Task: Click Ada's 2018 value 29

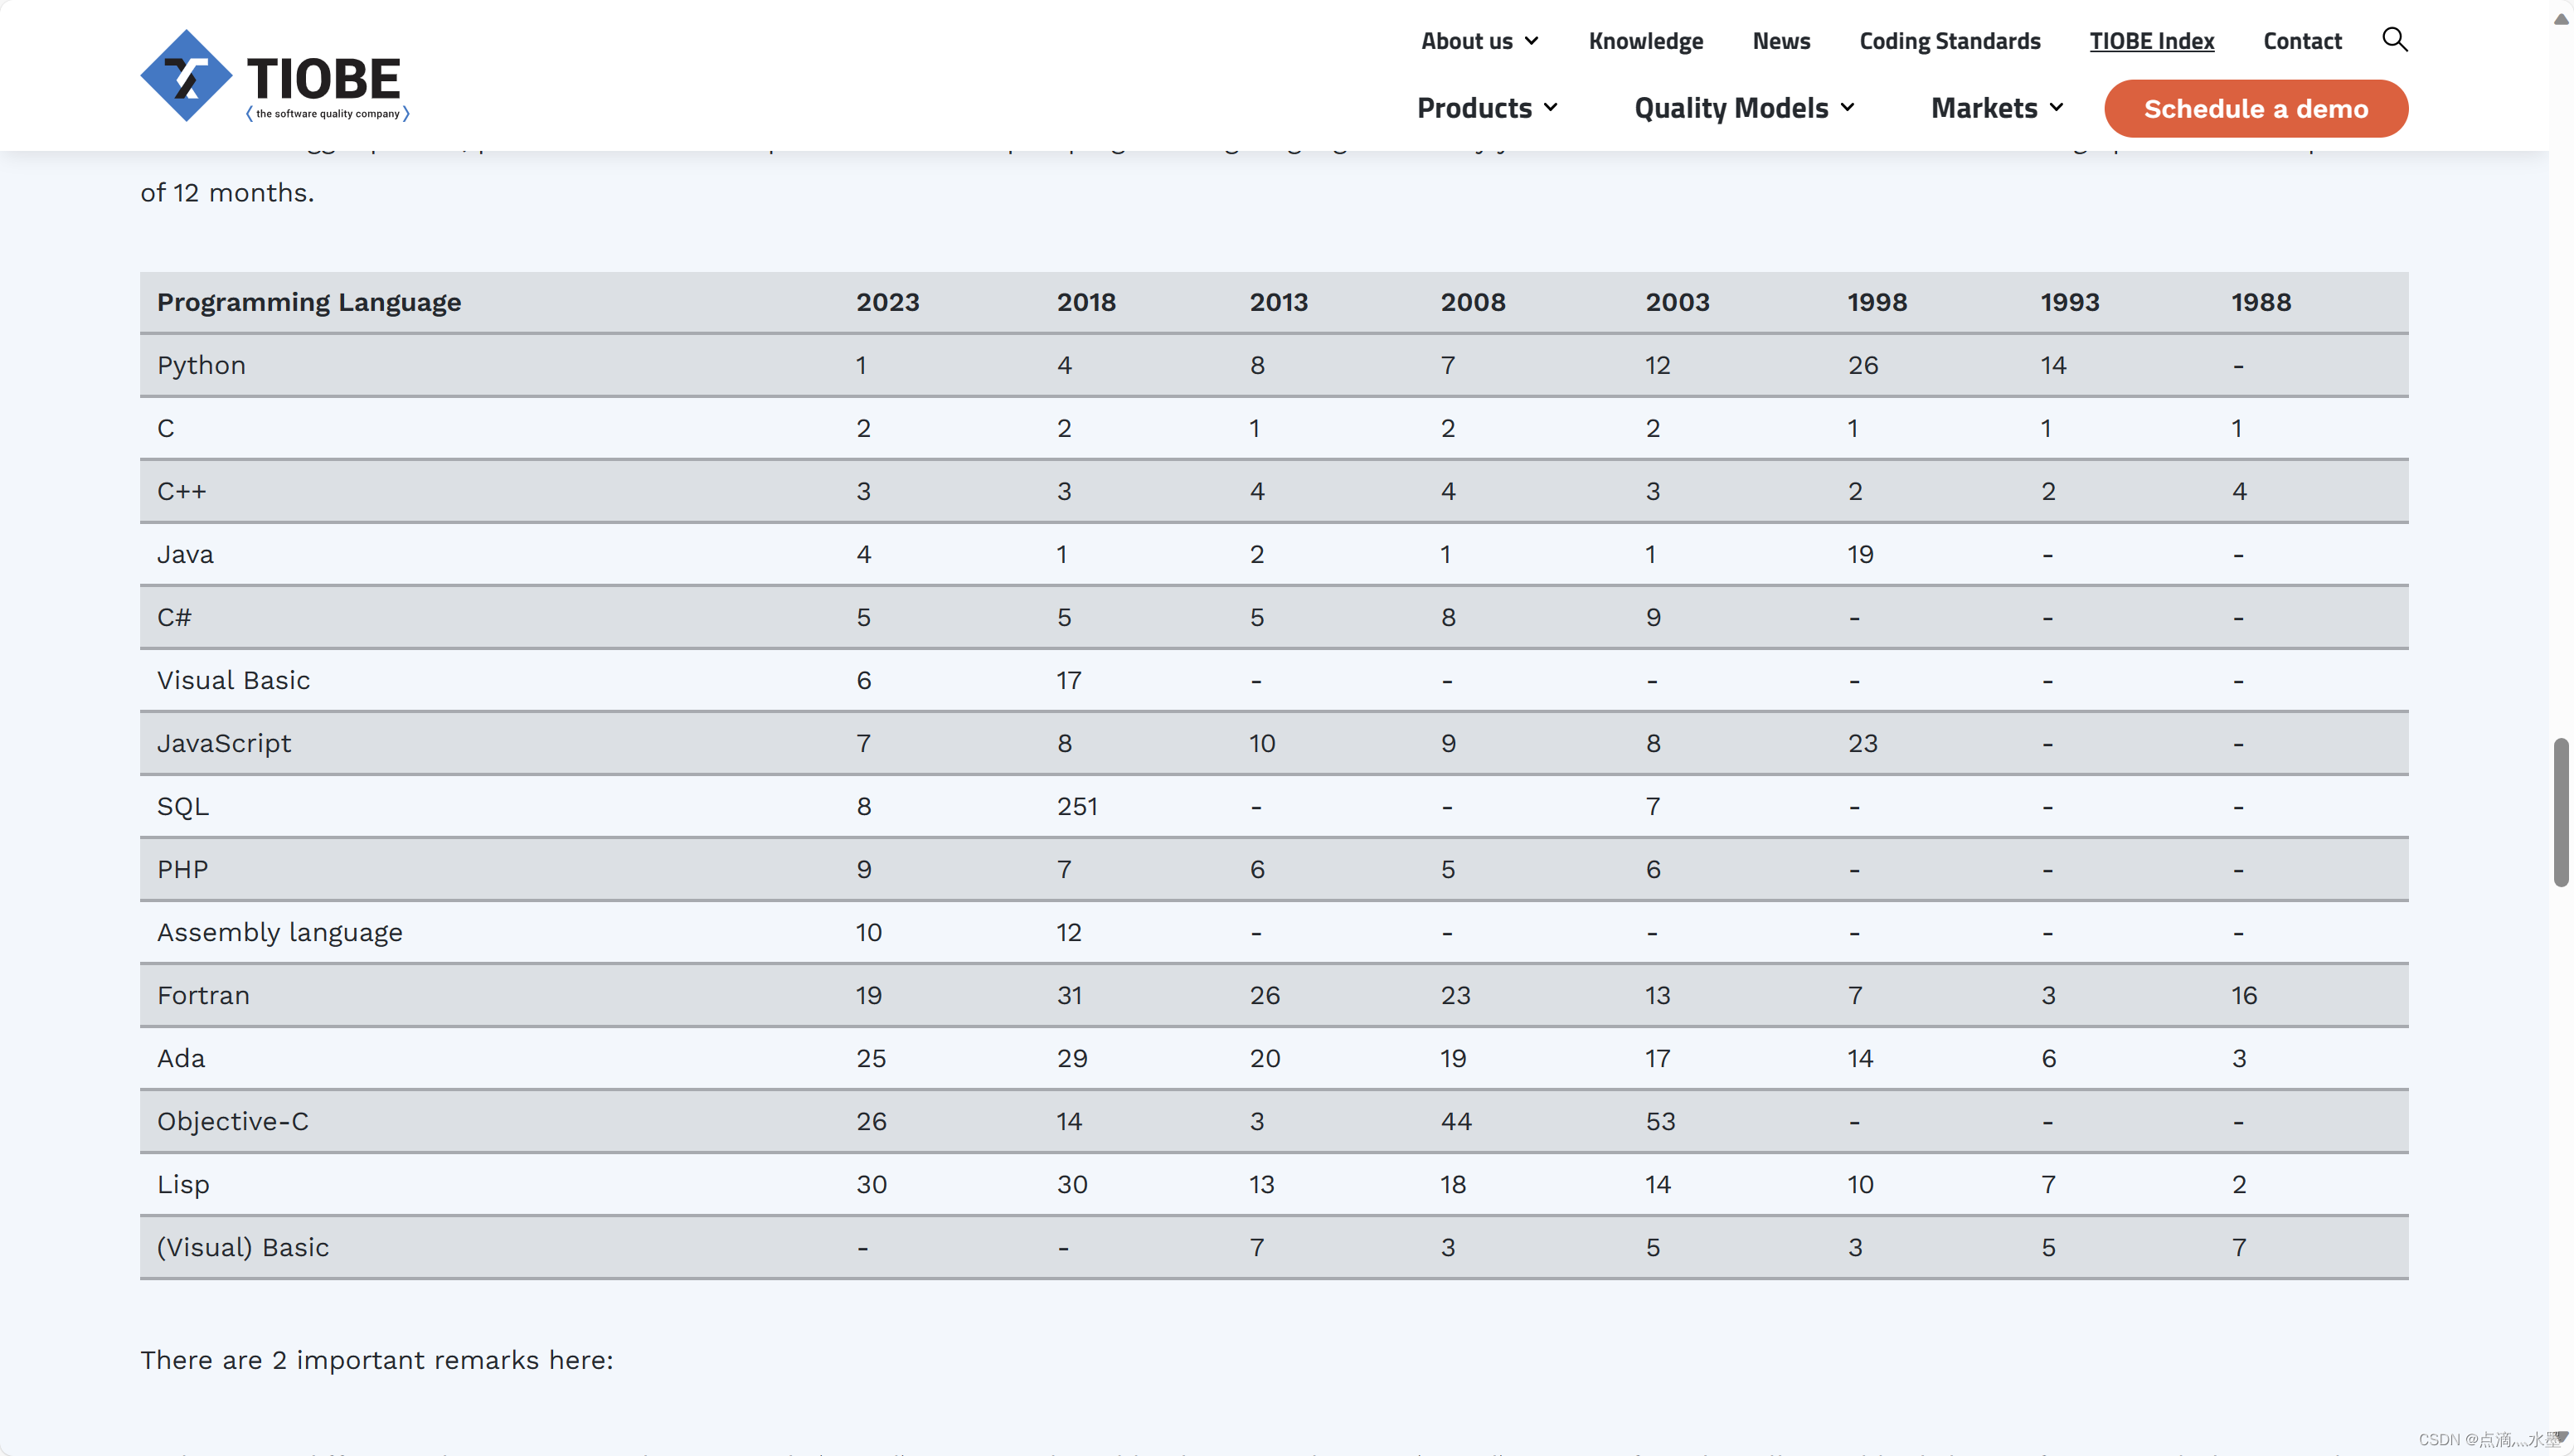Action: 1072,1058
